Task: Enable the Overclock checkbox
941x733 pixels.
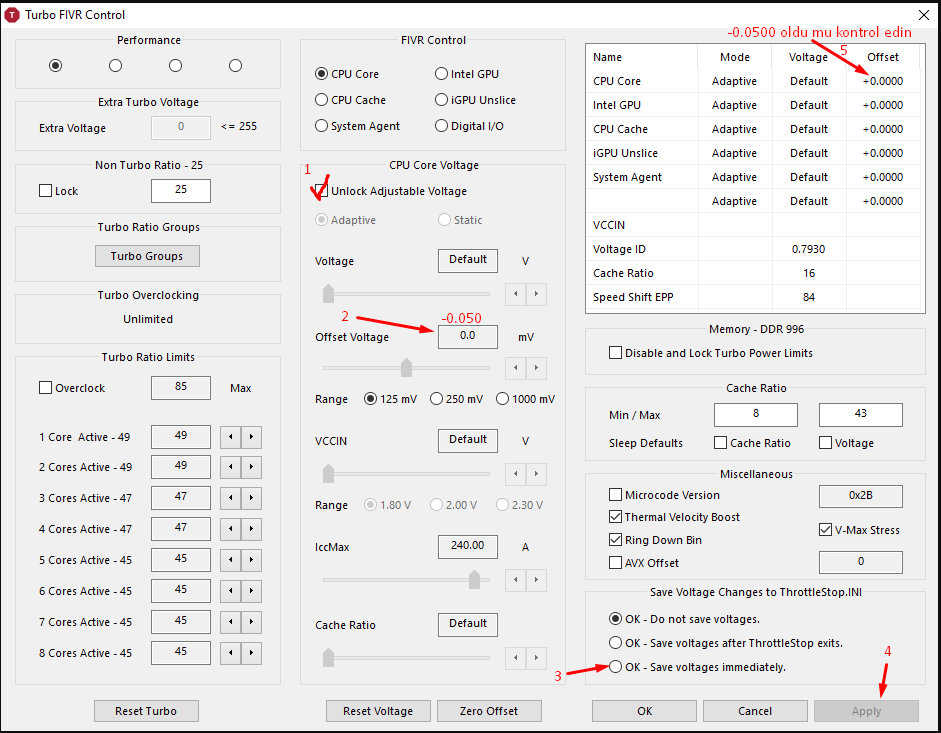Action: [x=45, y=388]
